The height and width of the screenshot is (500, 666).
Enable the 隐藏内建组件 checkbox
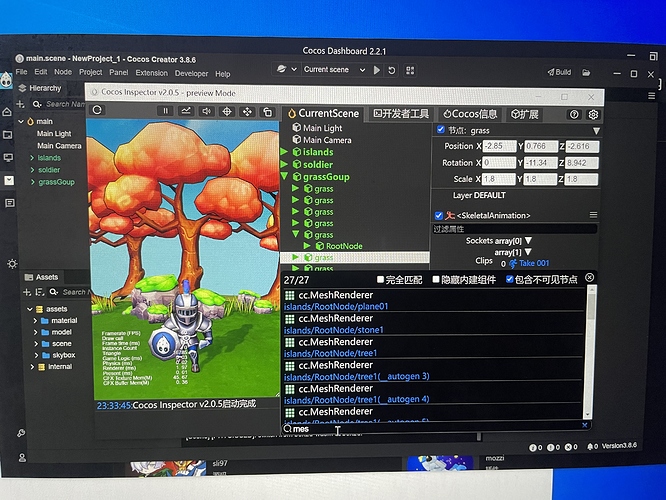[436, 280]
